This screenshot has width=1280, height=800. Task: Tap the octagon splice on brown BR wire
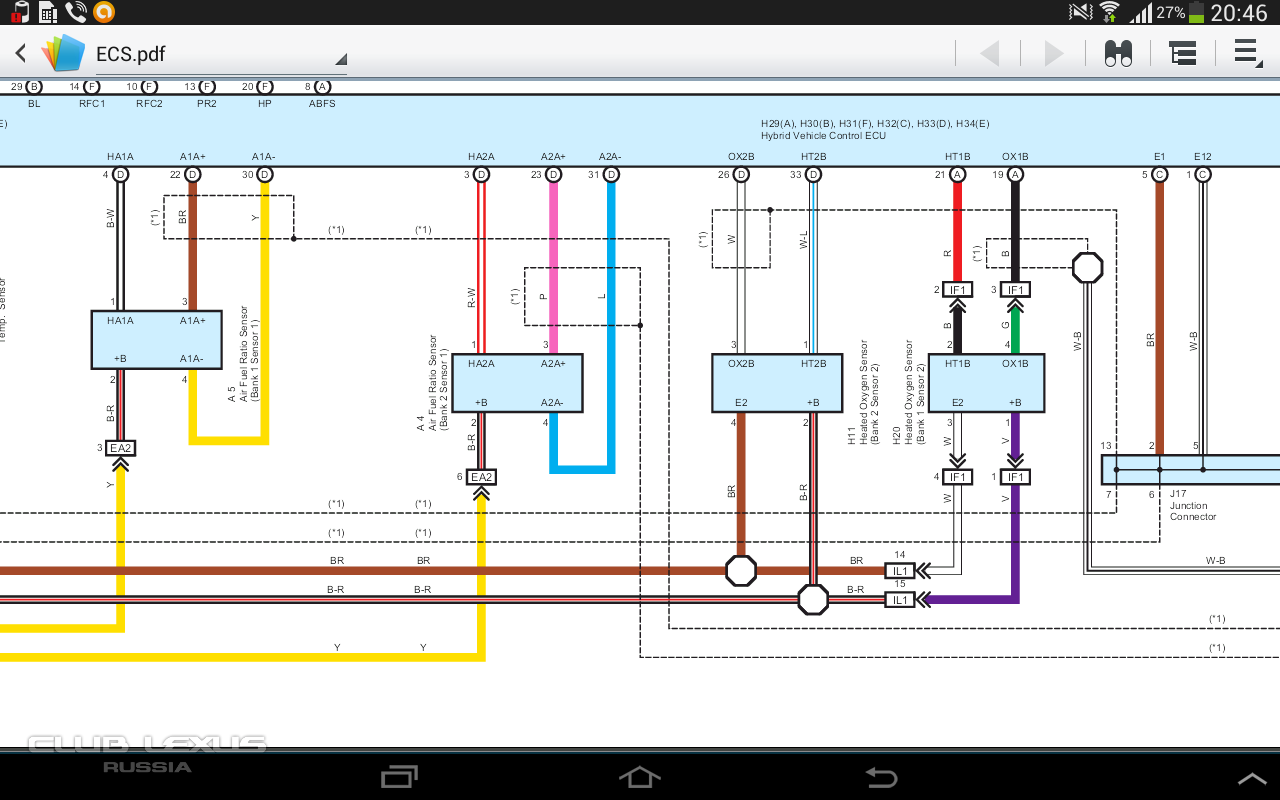(740, 571)
